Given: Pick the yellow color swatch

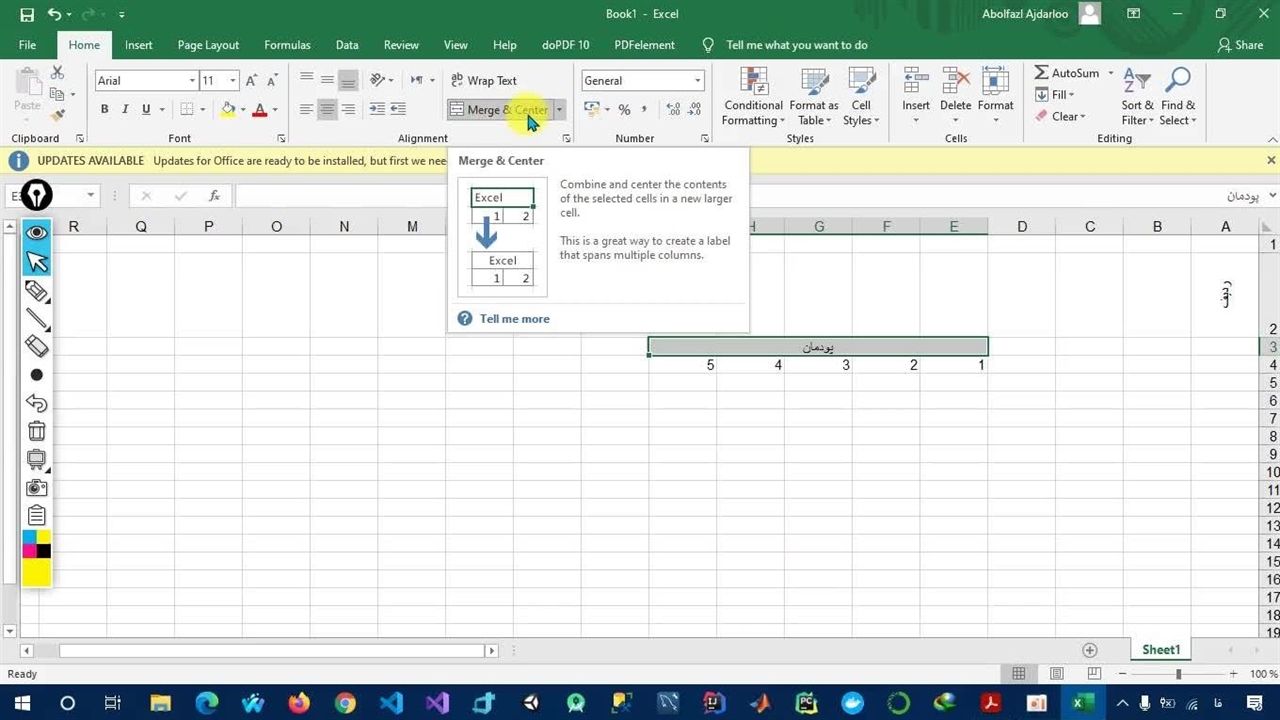Looking at the screenshot, I should tap(37, 573).
